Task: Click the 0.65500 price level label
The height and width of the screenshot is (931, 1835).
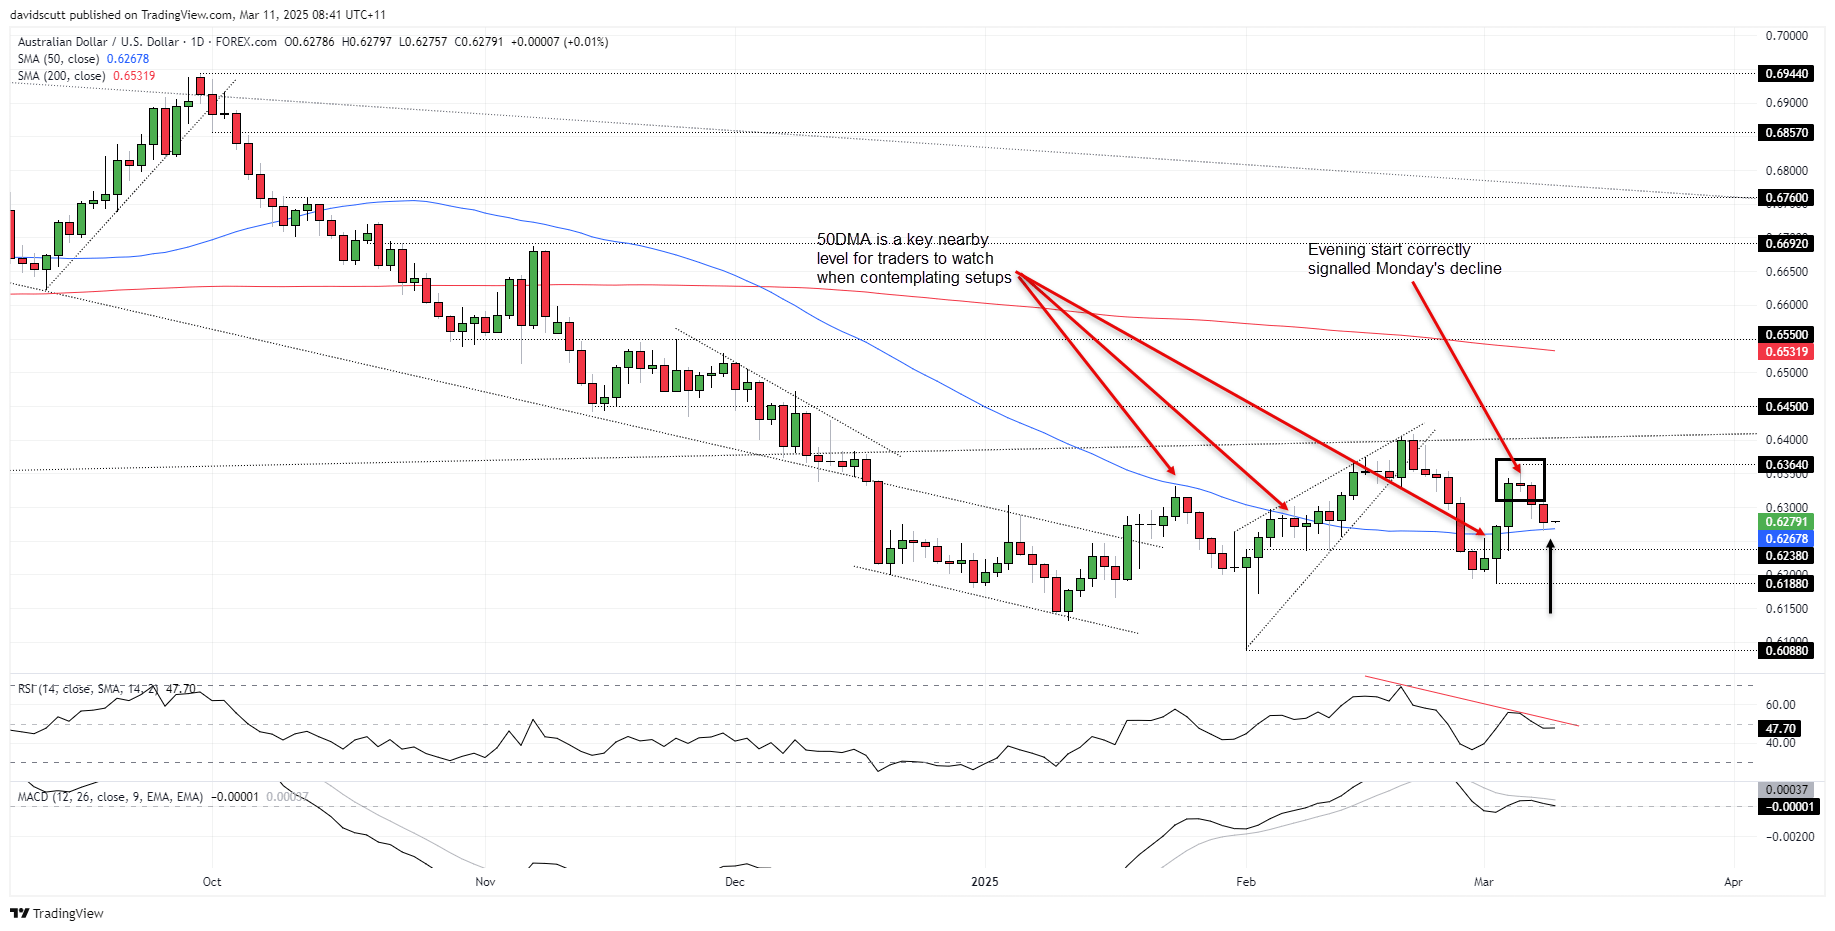Action: point(1786,335)
